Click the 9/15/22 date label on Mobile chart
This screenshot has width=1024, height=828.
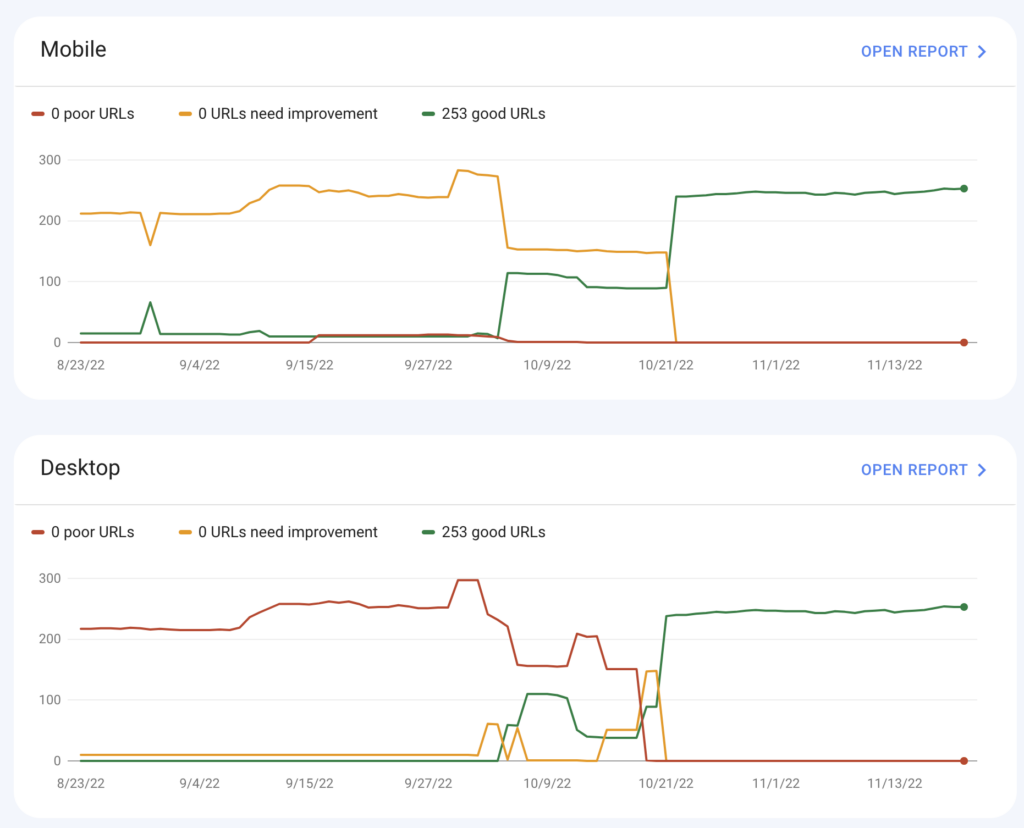[x=310, y=365]
